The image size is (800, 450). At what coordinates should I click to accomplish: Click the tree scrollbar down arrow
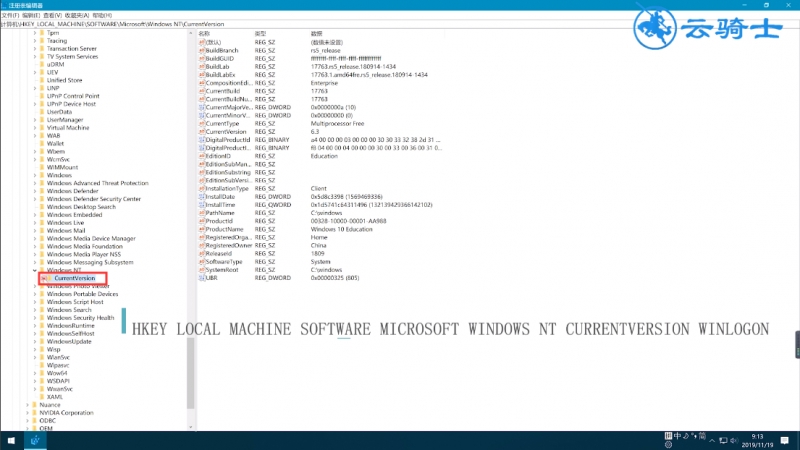(x=190, y=427)
